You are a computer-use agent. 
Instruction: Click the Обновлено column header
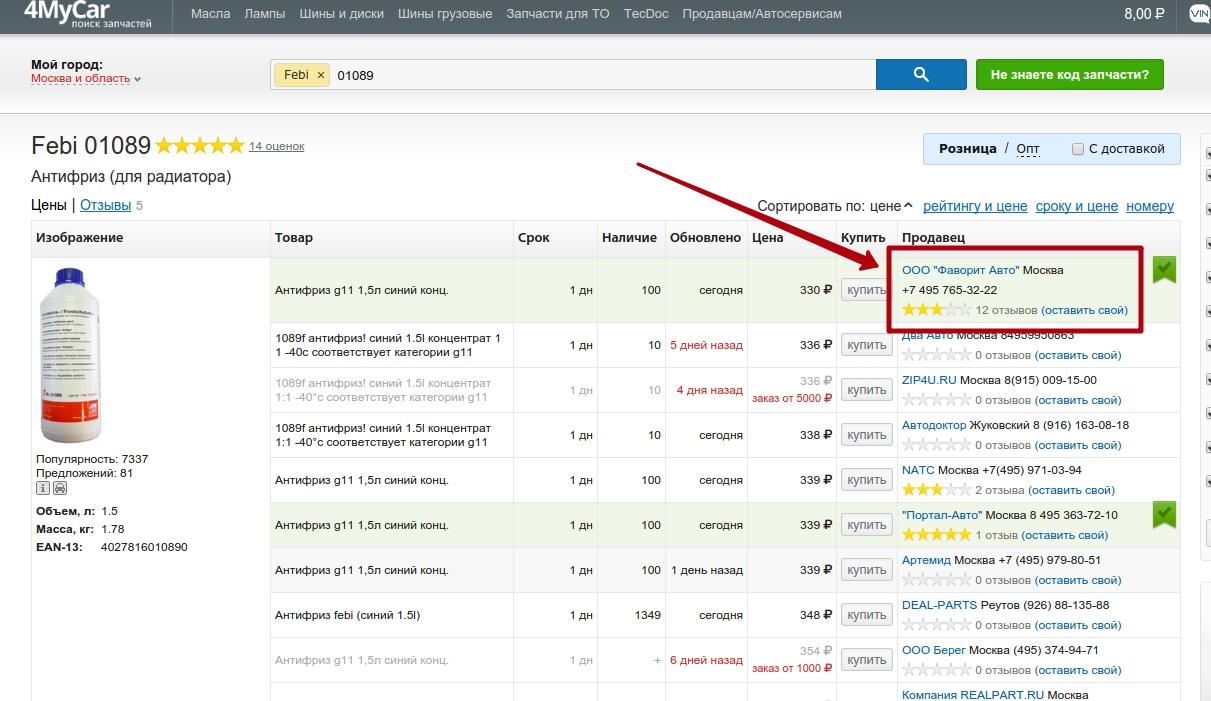706,238
